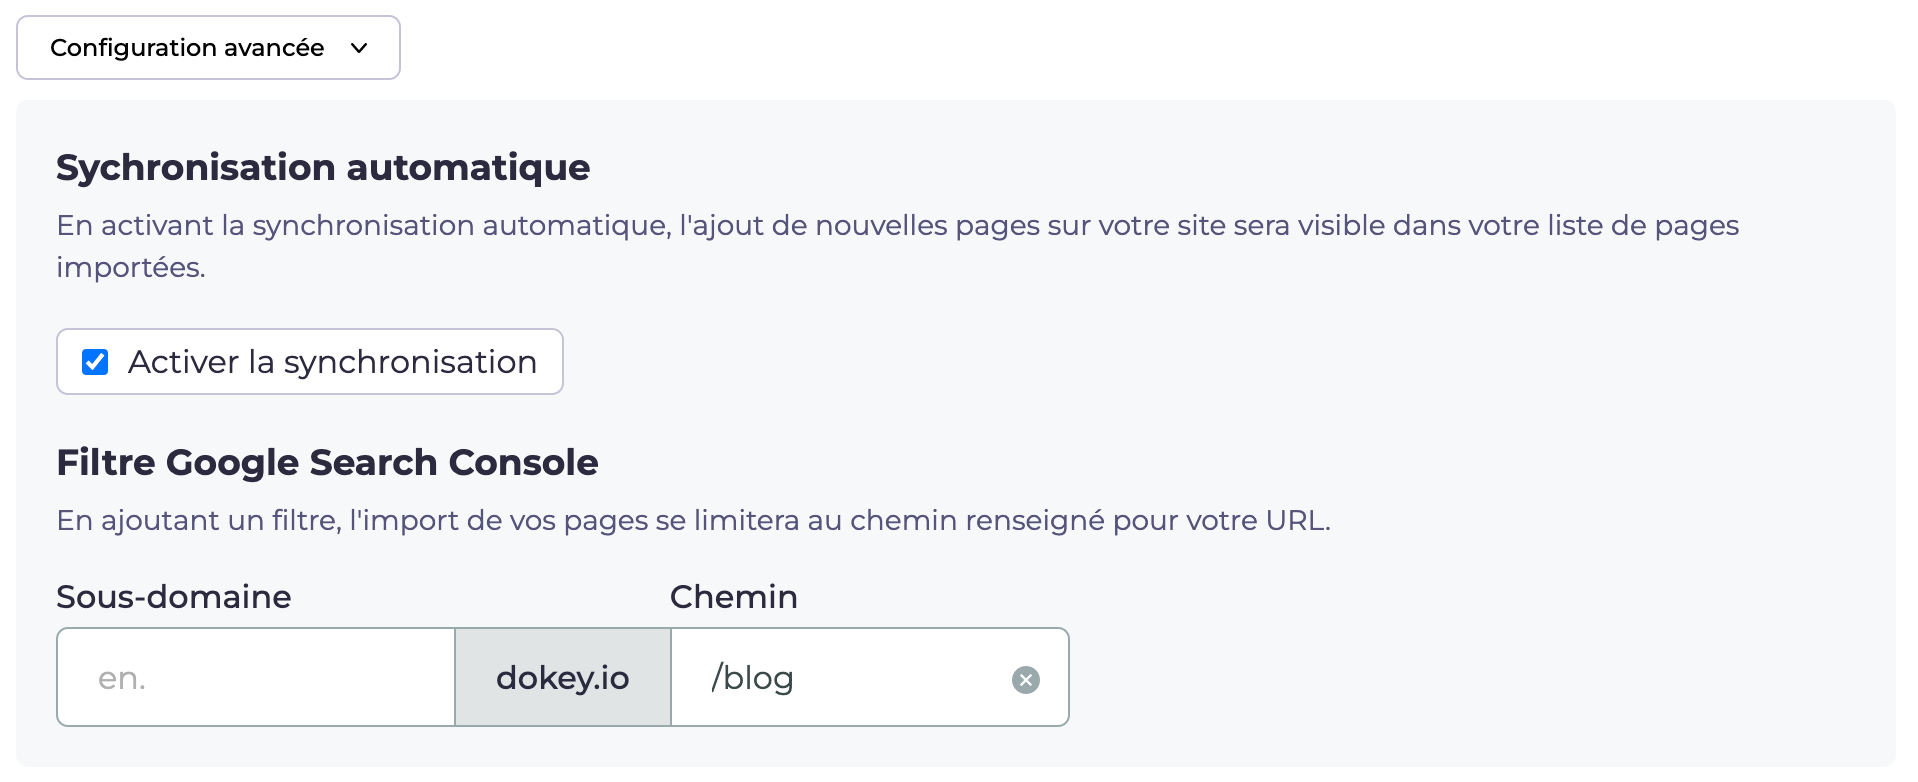Select the Filtre Google Search Console heading
Screen dimensions: 1918x782
(x=327, y=462)
